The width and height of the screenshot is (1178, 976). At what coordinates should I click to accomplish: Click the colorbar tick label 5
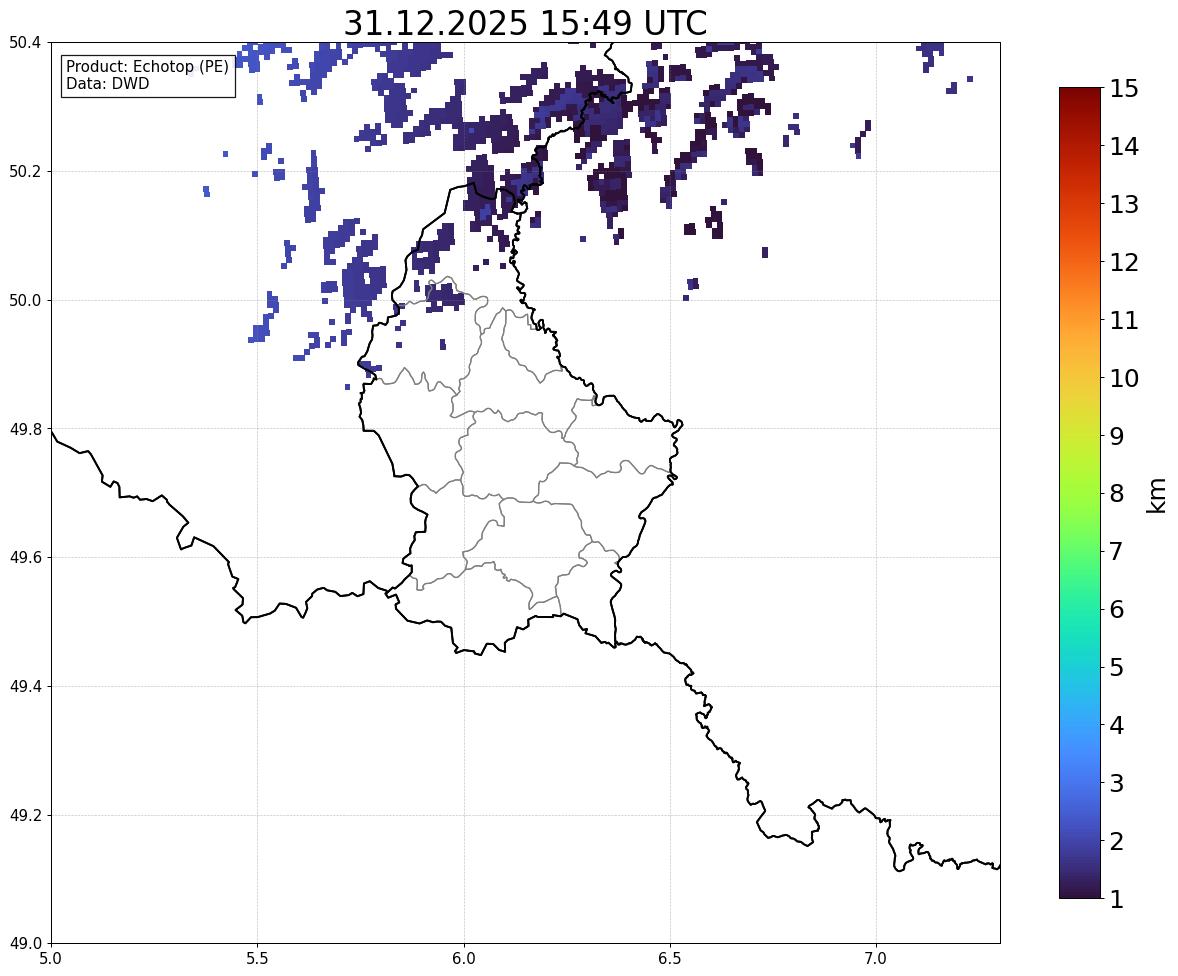(1117, 667)
